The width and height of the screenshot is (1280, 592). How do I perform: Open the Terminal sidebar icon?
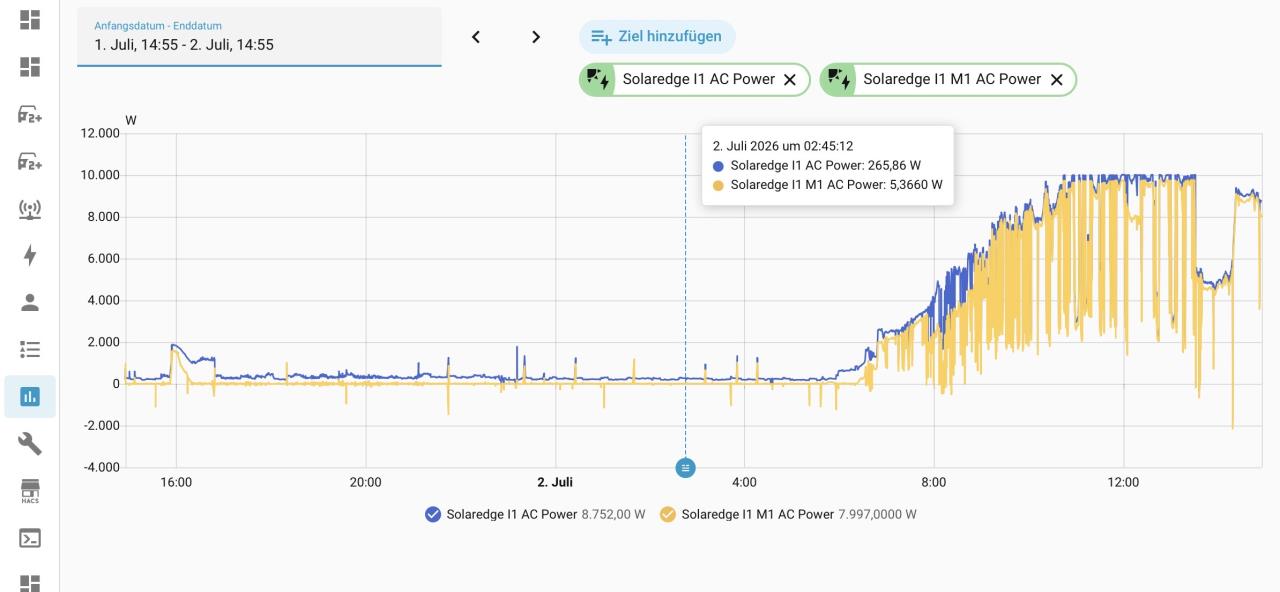tap(30, 538)
